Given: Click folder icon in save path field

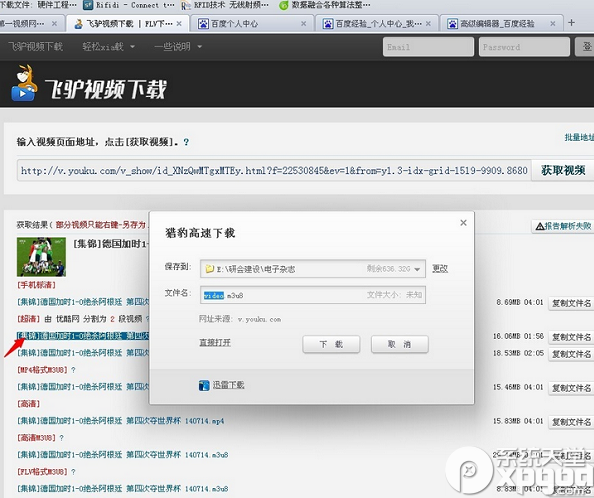Looking at the screenshot, I should click(x=210, y=269).
